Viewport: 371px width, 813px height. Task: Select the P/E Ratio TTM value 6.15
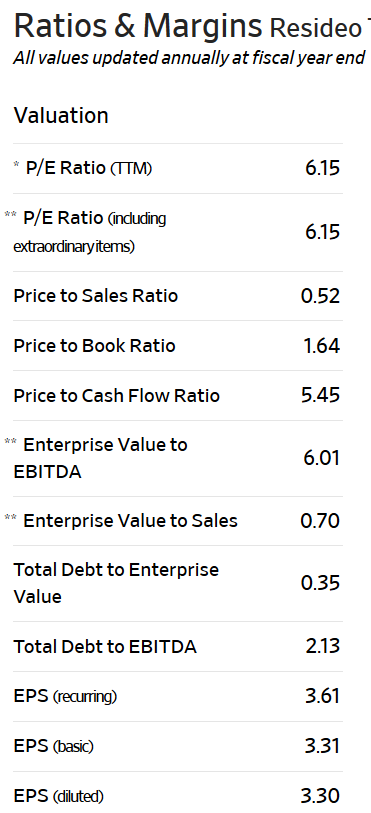click(x=322, y=168)
